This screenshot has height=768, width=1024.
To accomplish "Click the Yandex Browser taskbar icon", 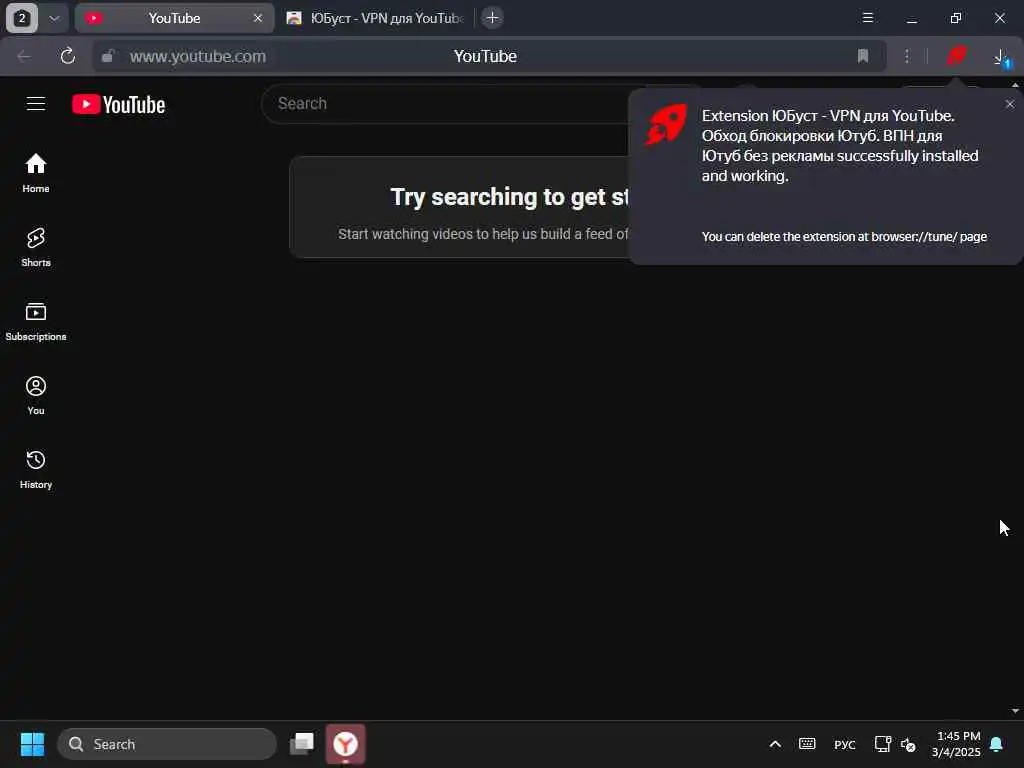I will click(x=345, y=743).
